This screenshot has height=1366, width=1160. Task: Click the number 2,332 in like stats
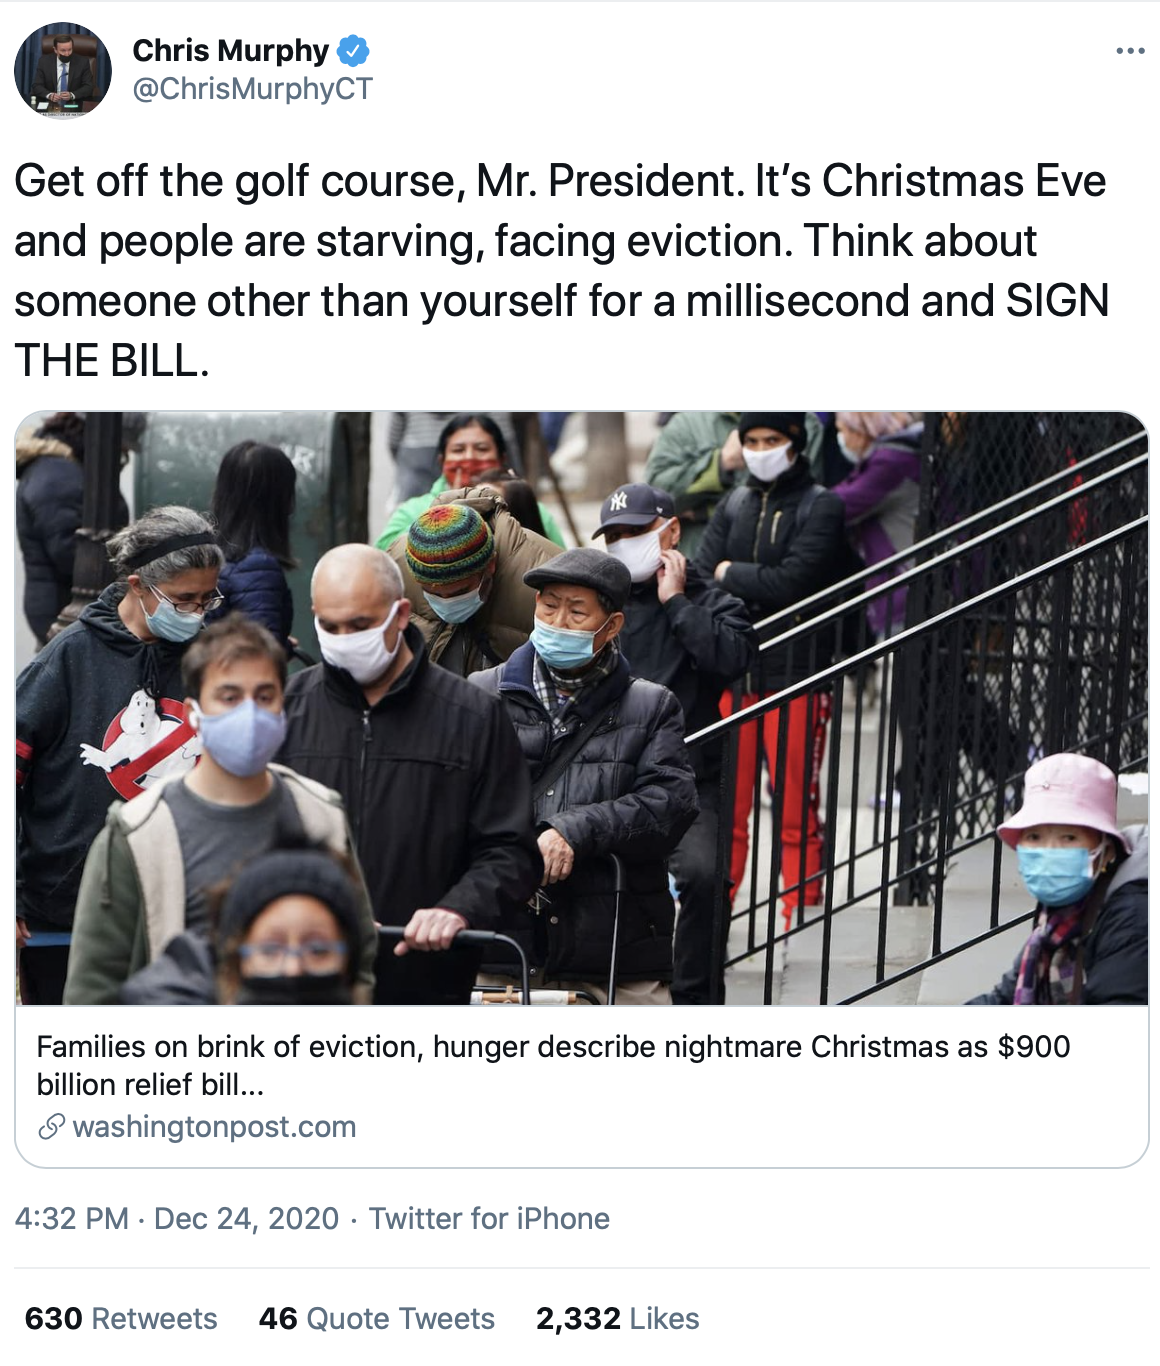[x=578, y=1318]
